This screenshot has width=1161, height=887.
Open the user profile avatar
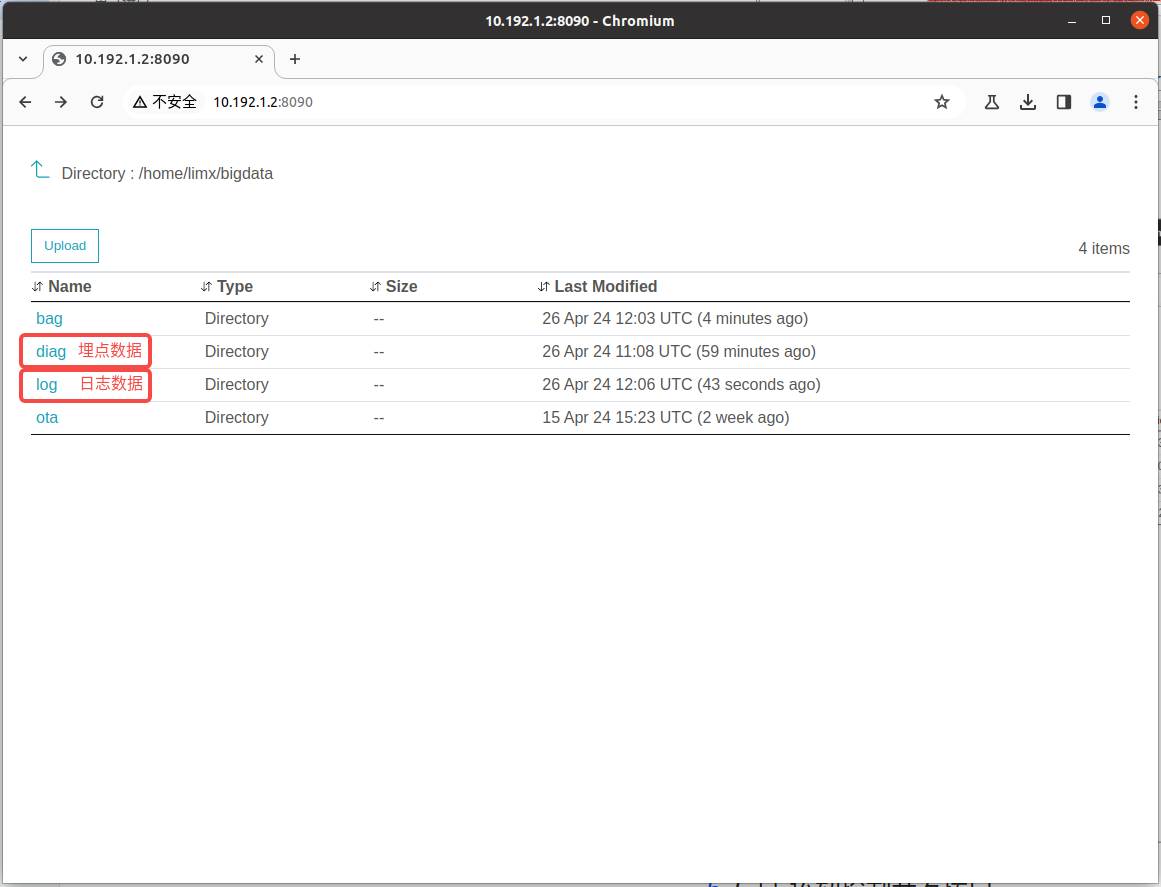coord(1100,102)
